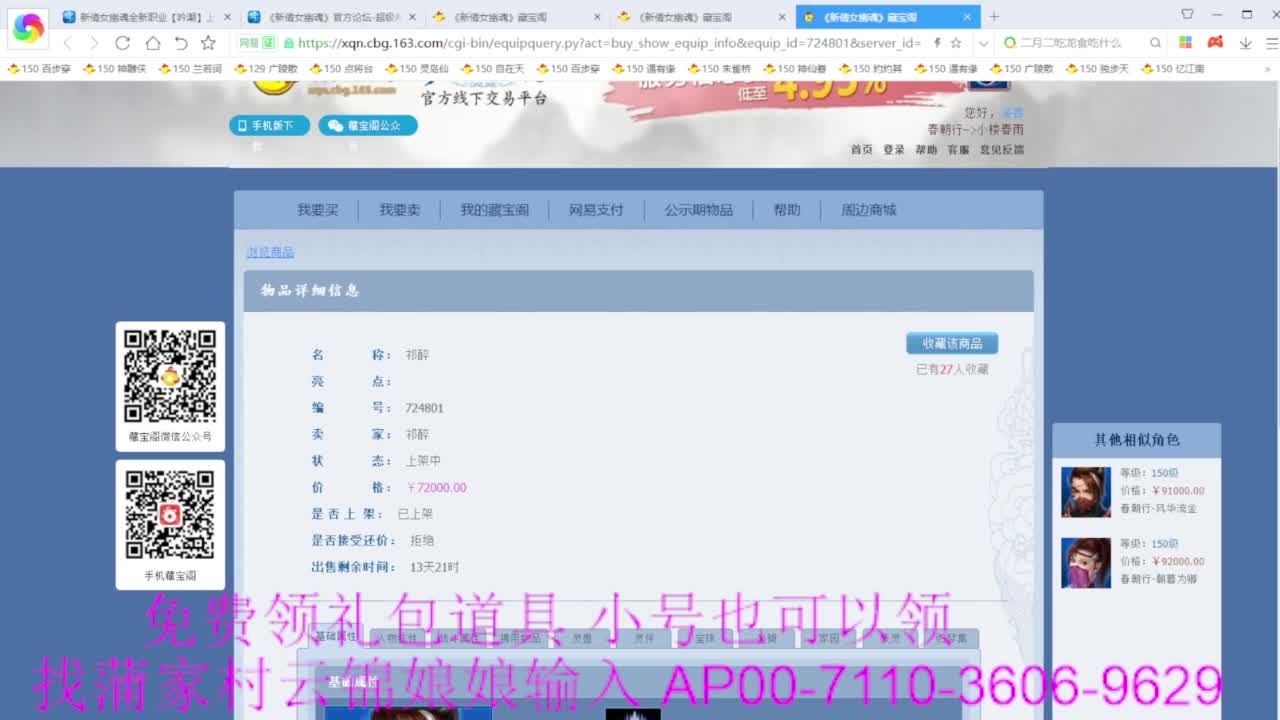This screenshot has height=720, width=1280.
Task: Open the colorful apps grid icon
Action: pos(1185,43)
